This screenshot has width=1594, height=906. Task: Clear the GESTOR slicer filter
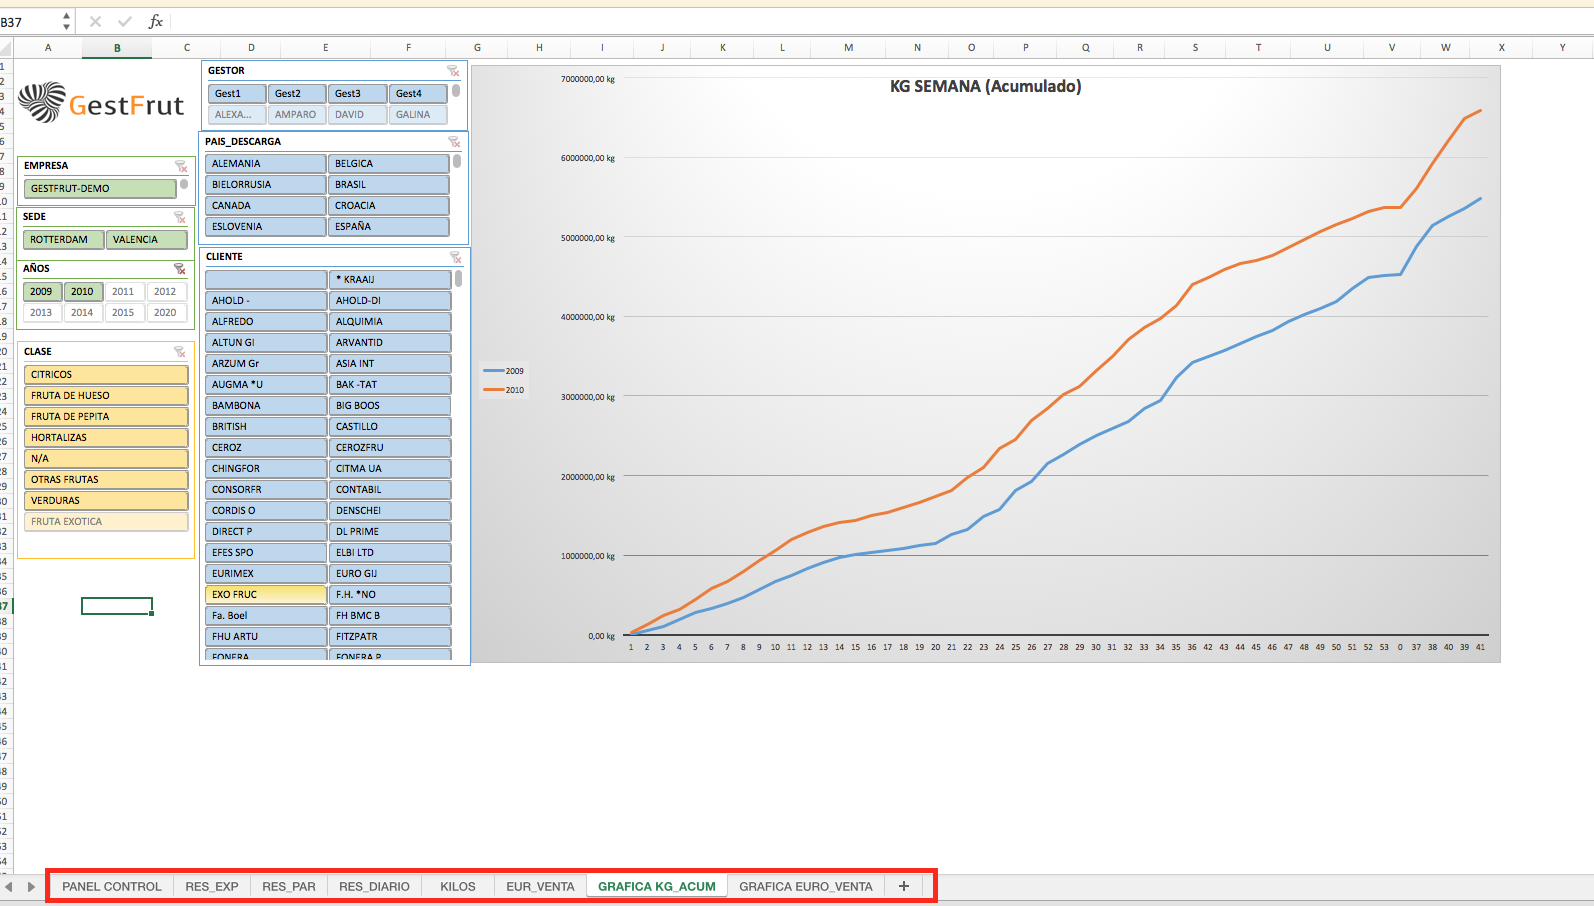453,71
